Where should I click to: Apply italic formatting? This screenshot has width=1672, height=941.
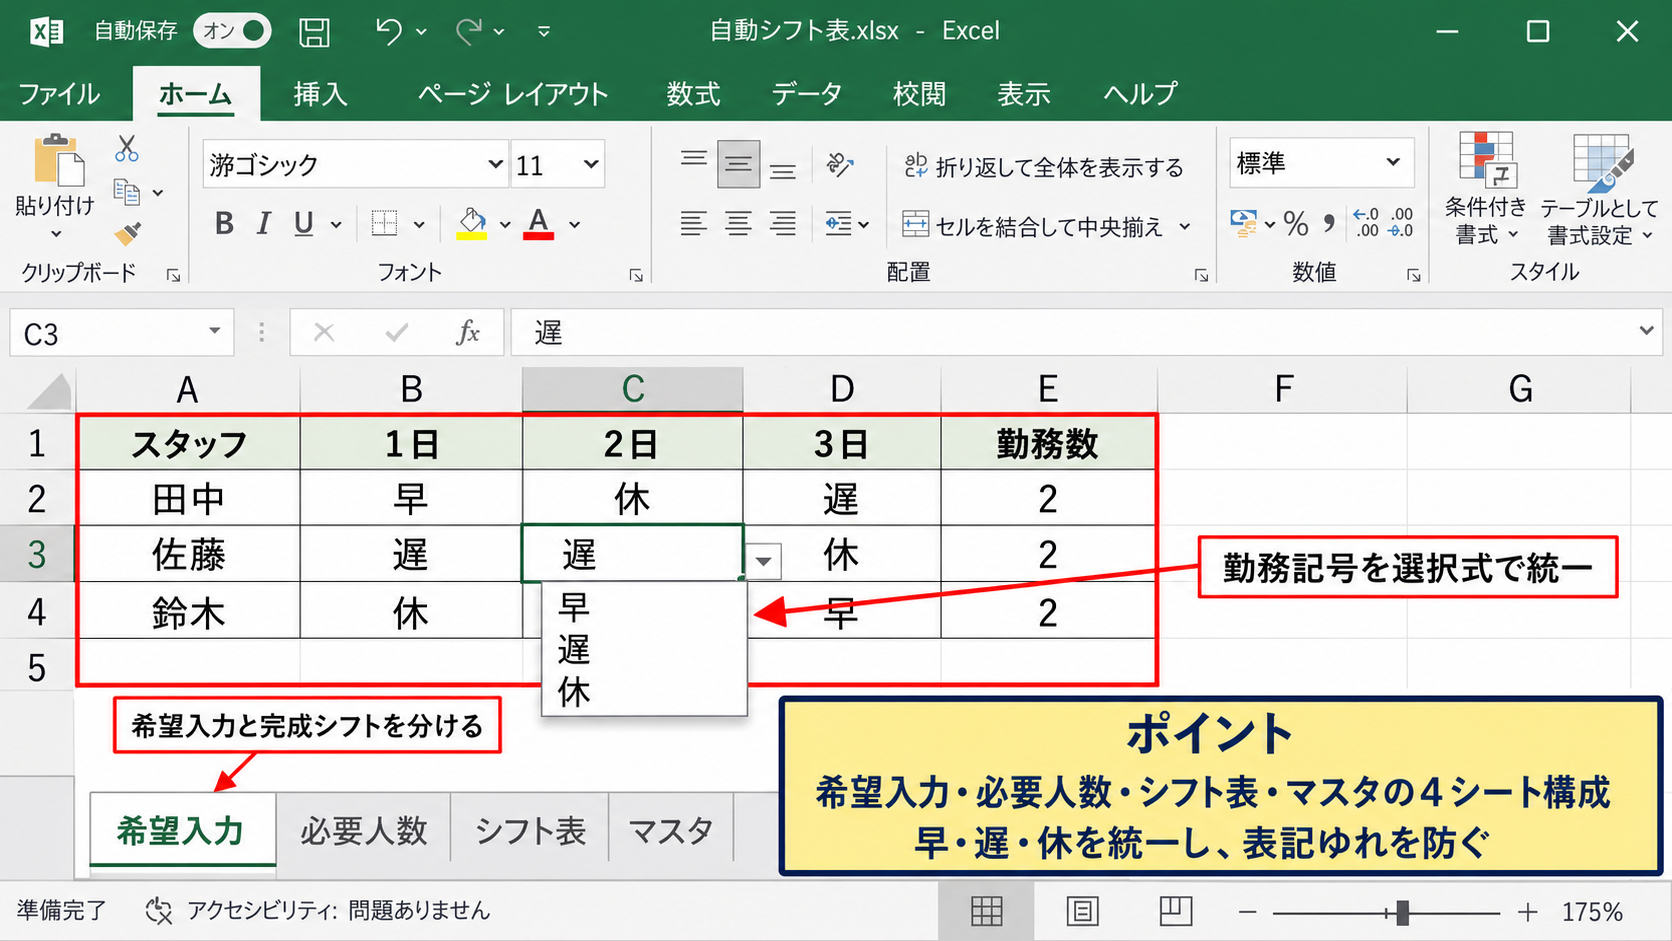point(264,224)
